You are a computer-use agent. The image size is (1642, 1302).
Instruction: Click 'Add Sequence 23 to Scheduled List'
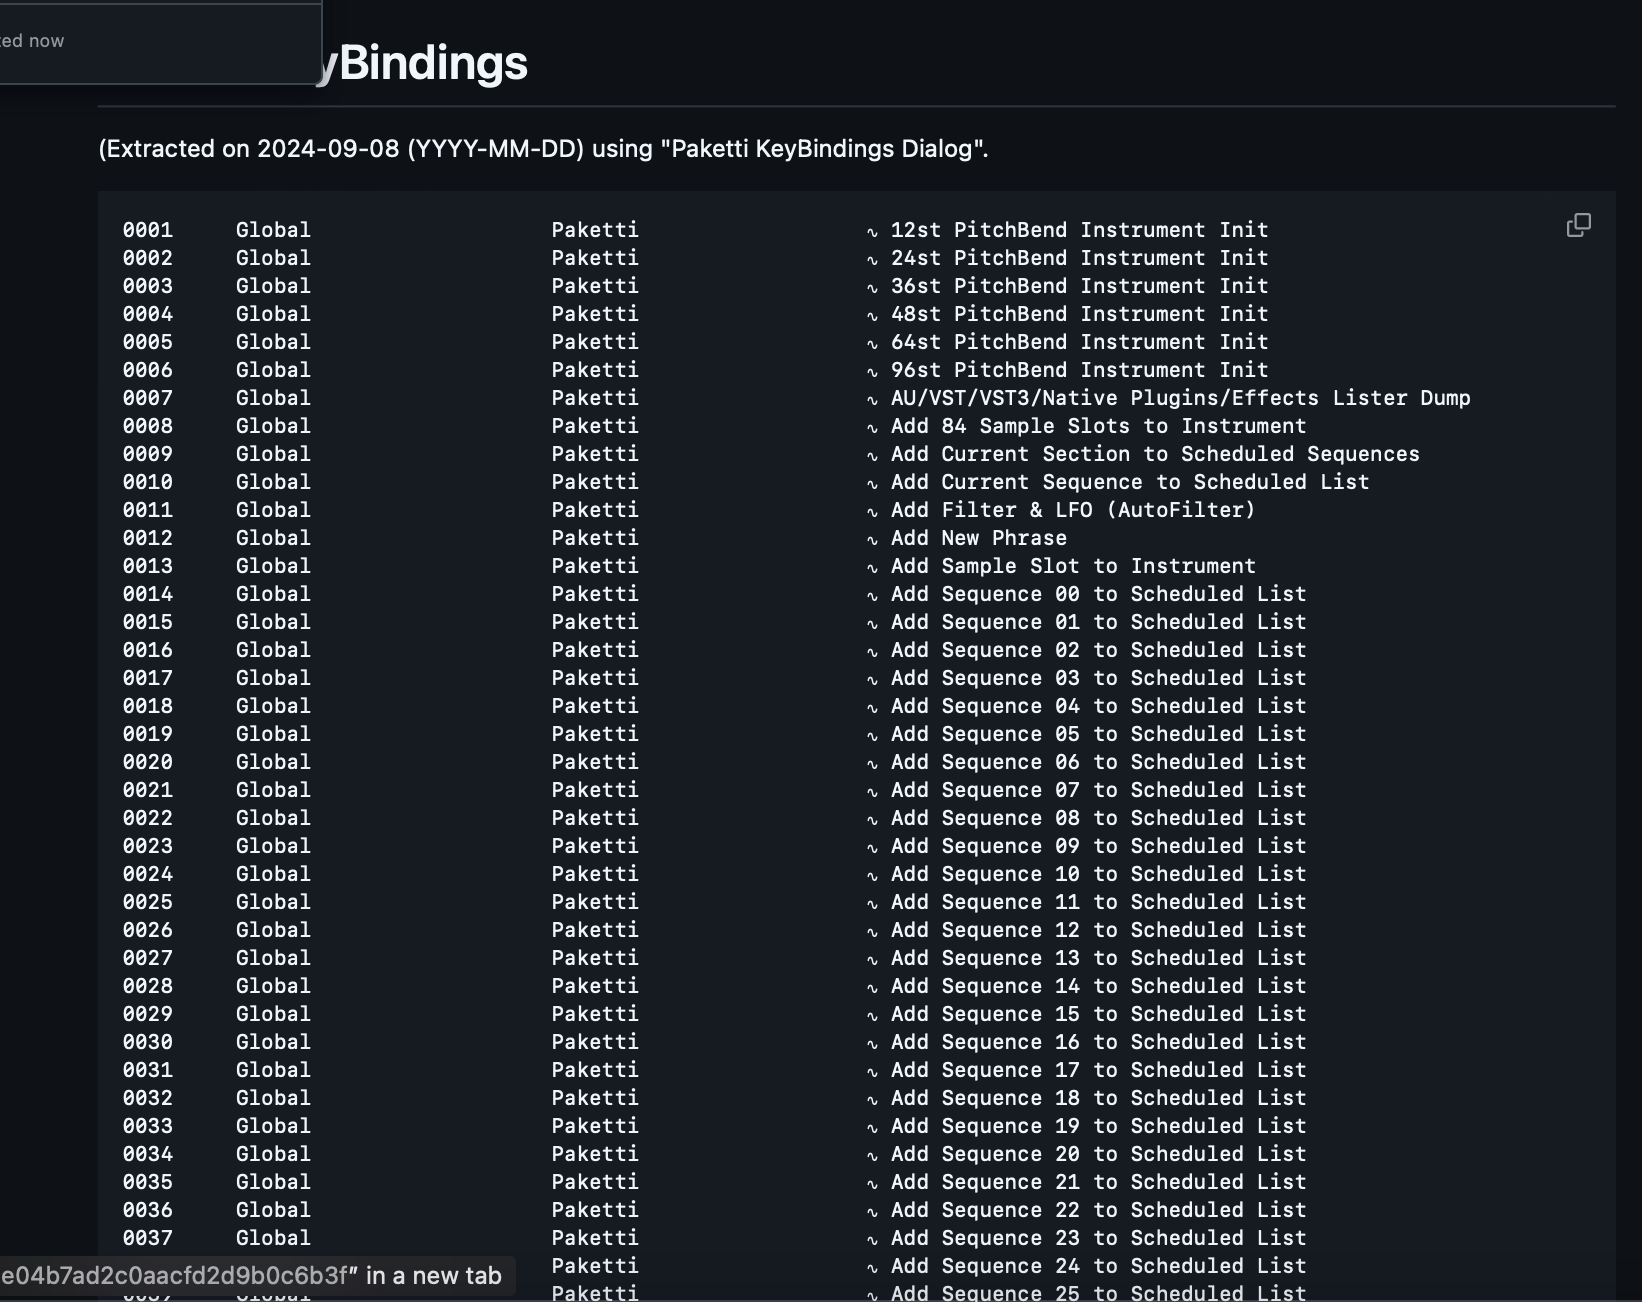click(1098, 1238)
